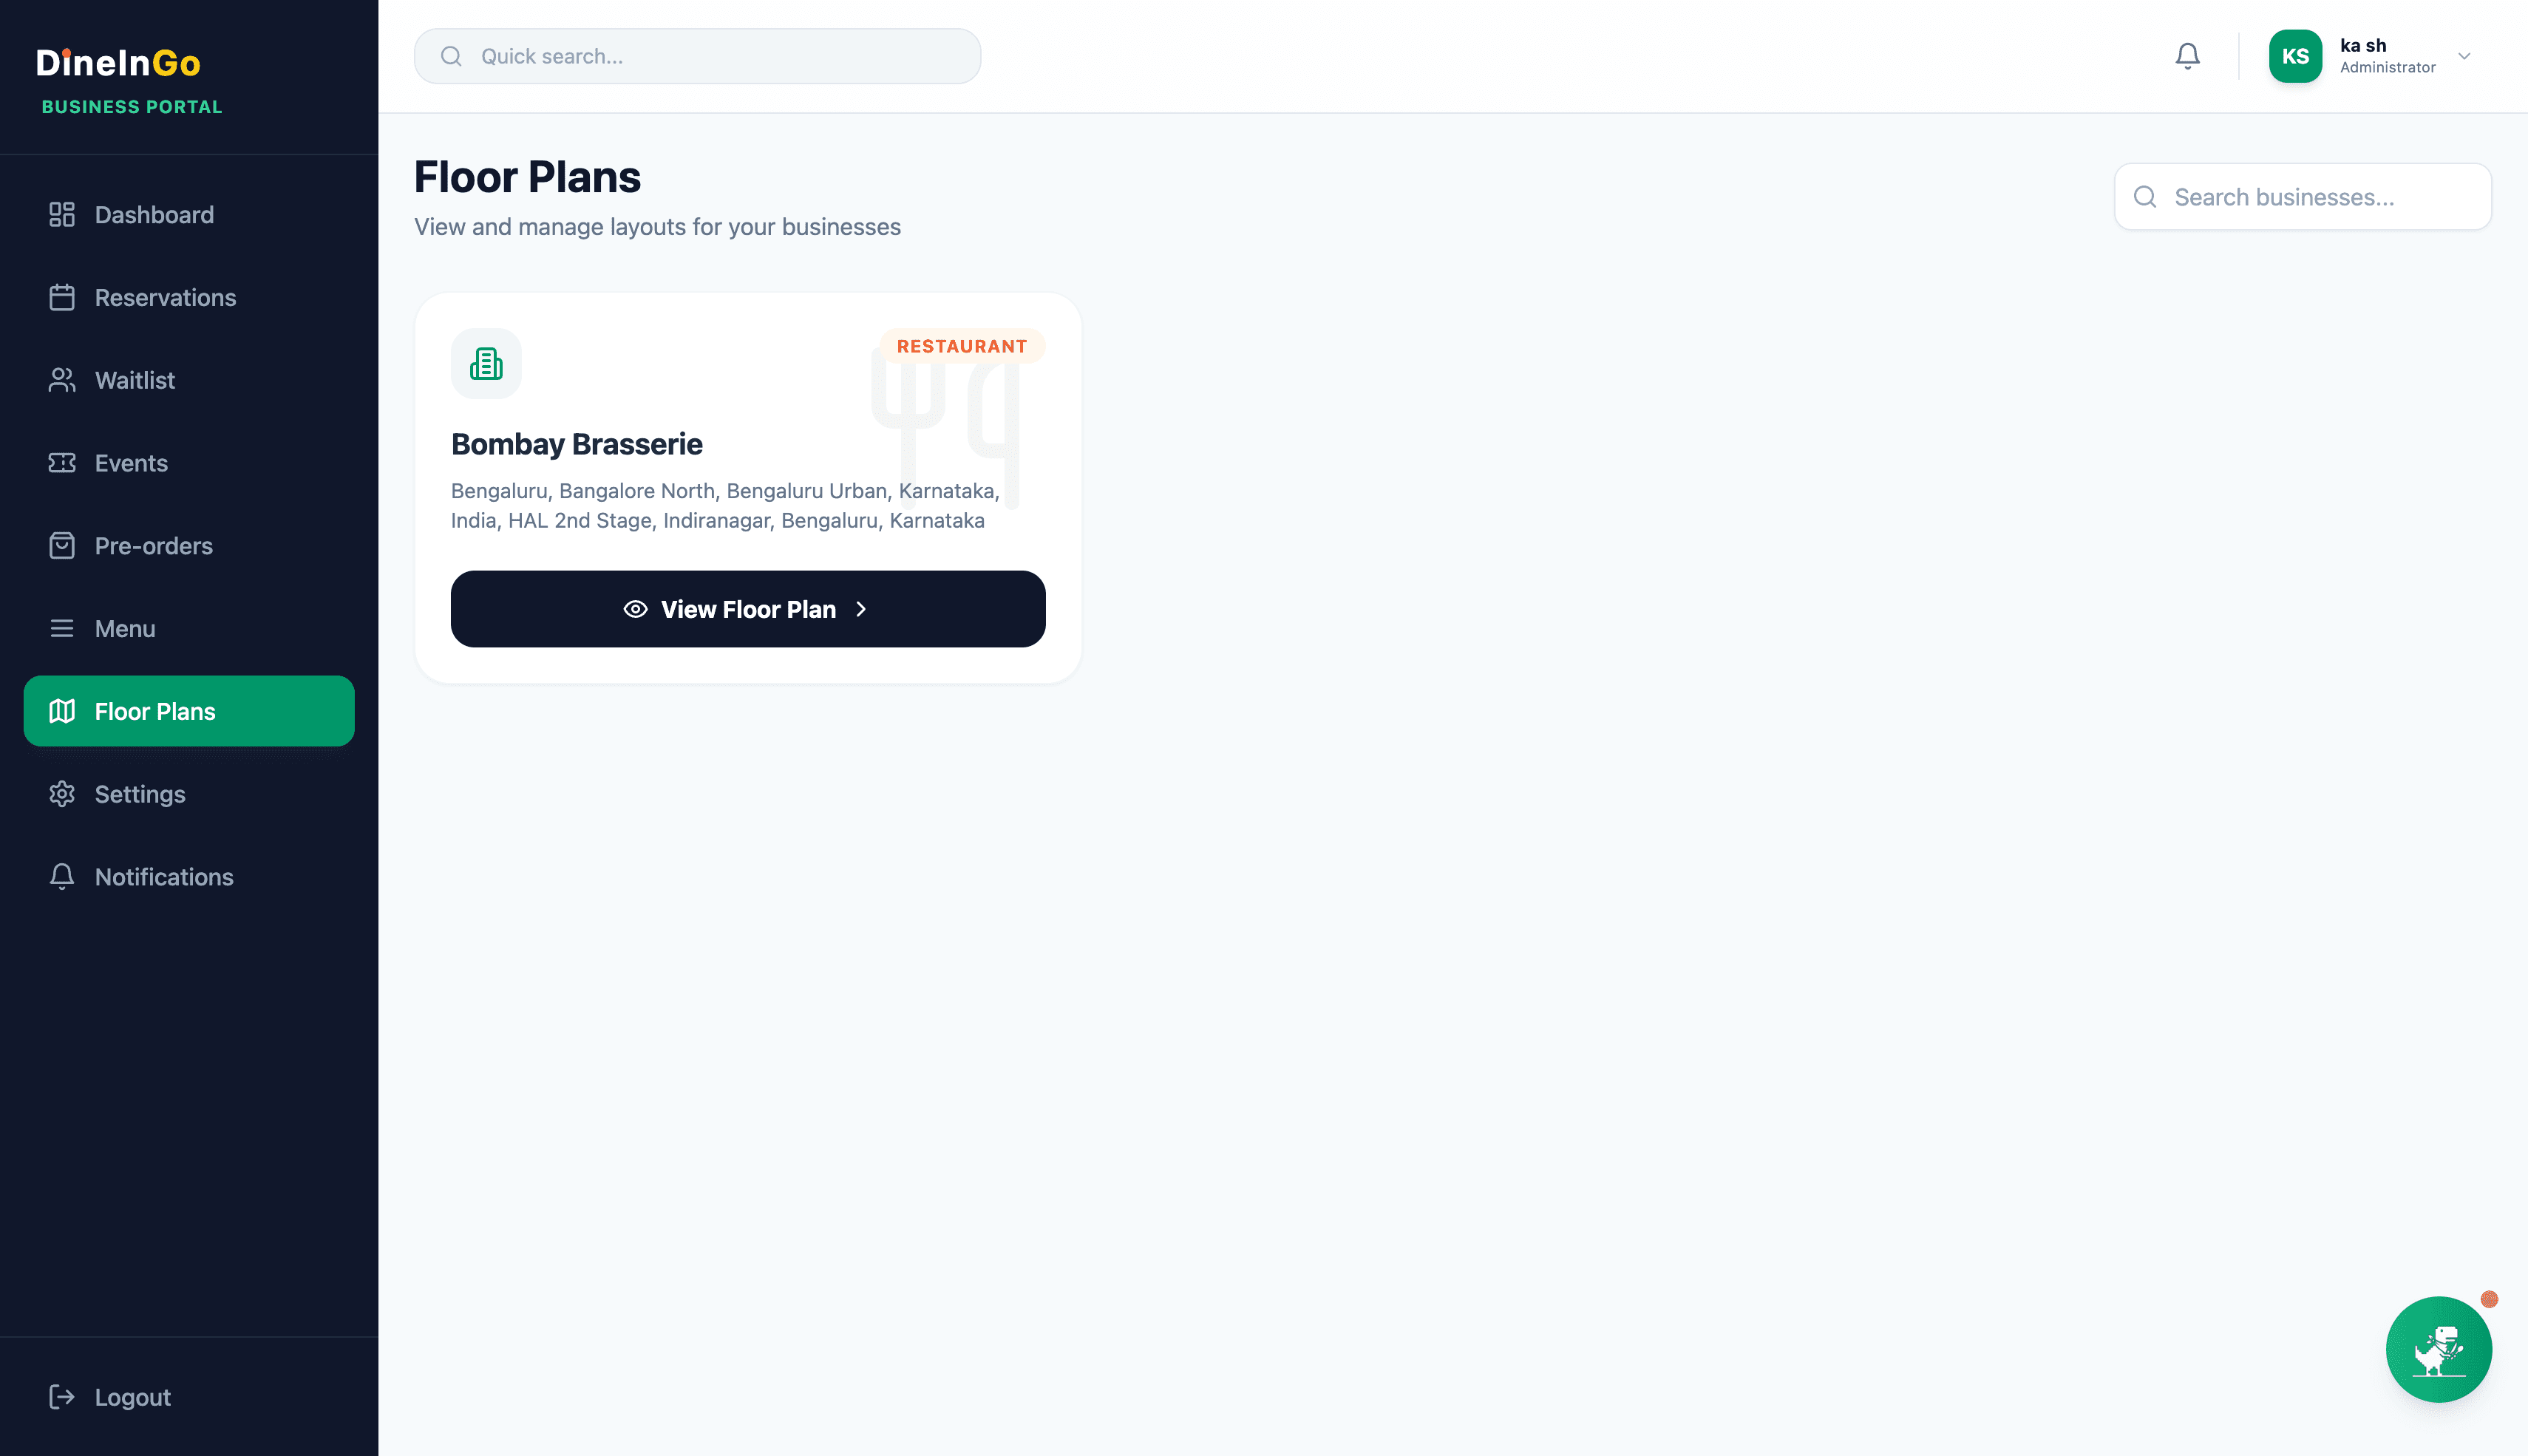
Task: Open the KS avatar profile menu
Action: [x=2296, y=56]
